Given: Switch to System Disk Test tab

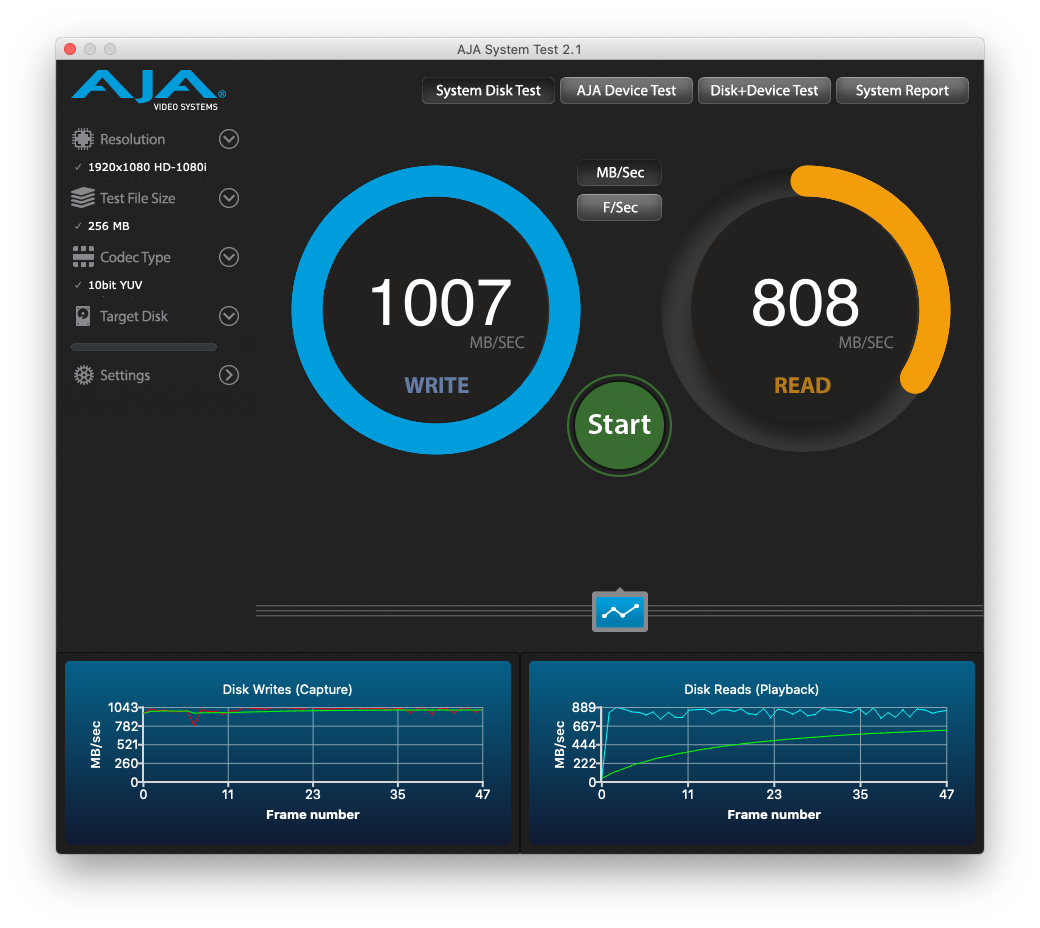Looking at the screenshot, I should [x=488, y=91].
